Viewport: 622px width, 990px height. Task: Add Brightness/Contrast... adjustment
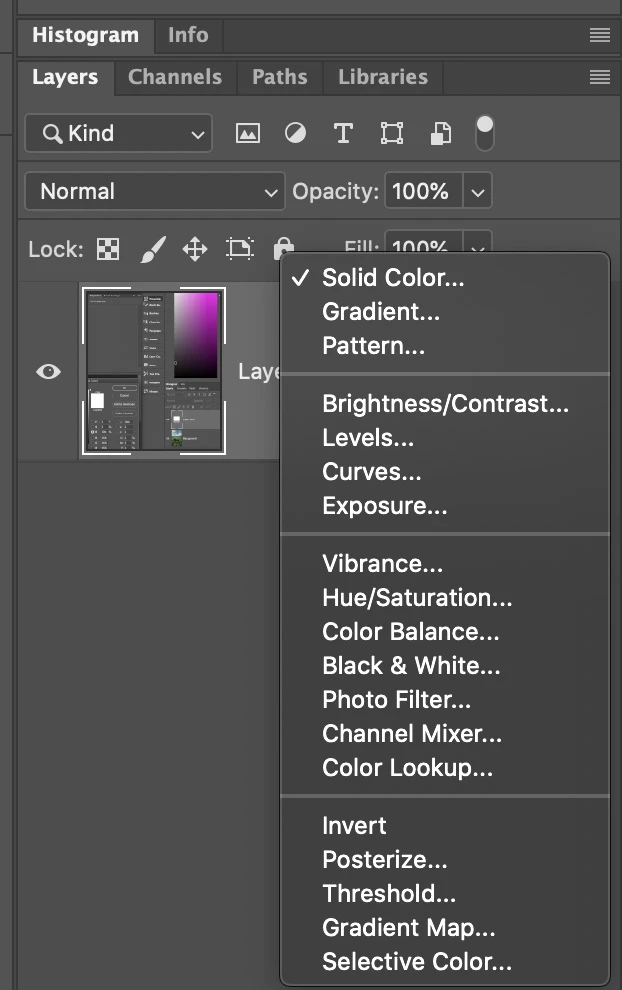pyautogui.click(x=445, y=404)
